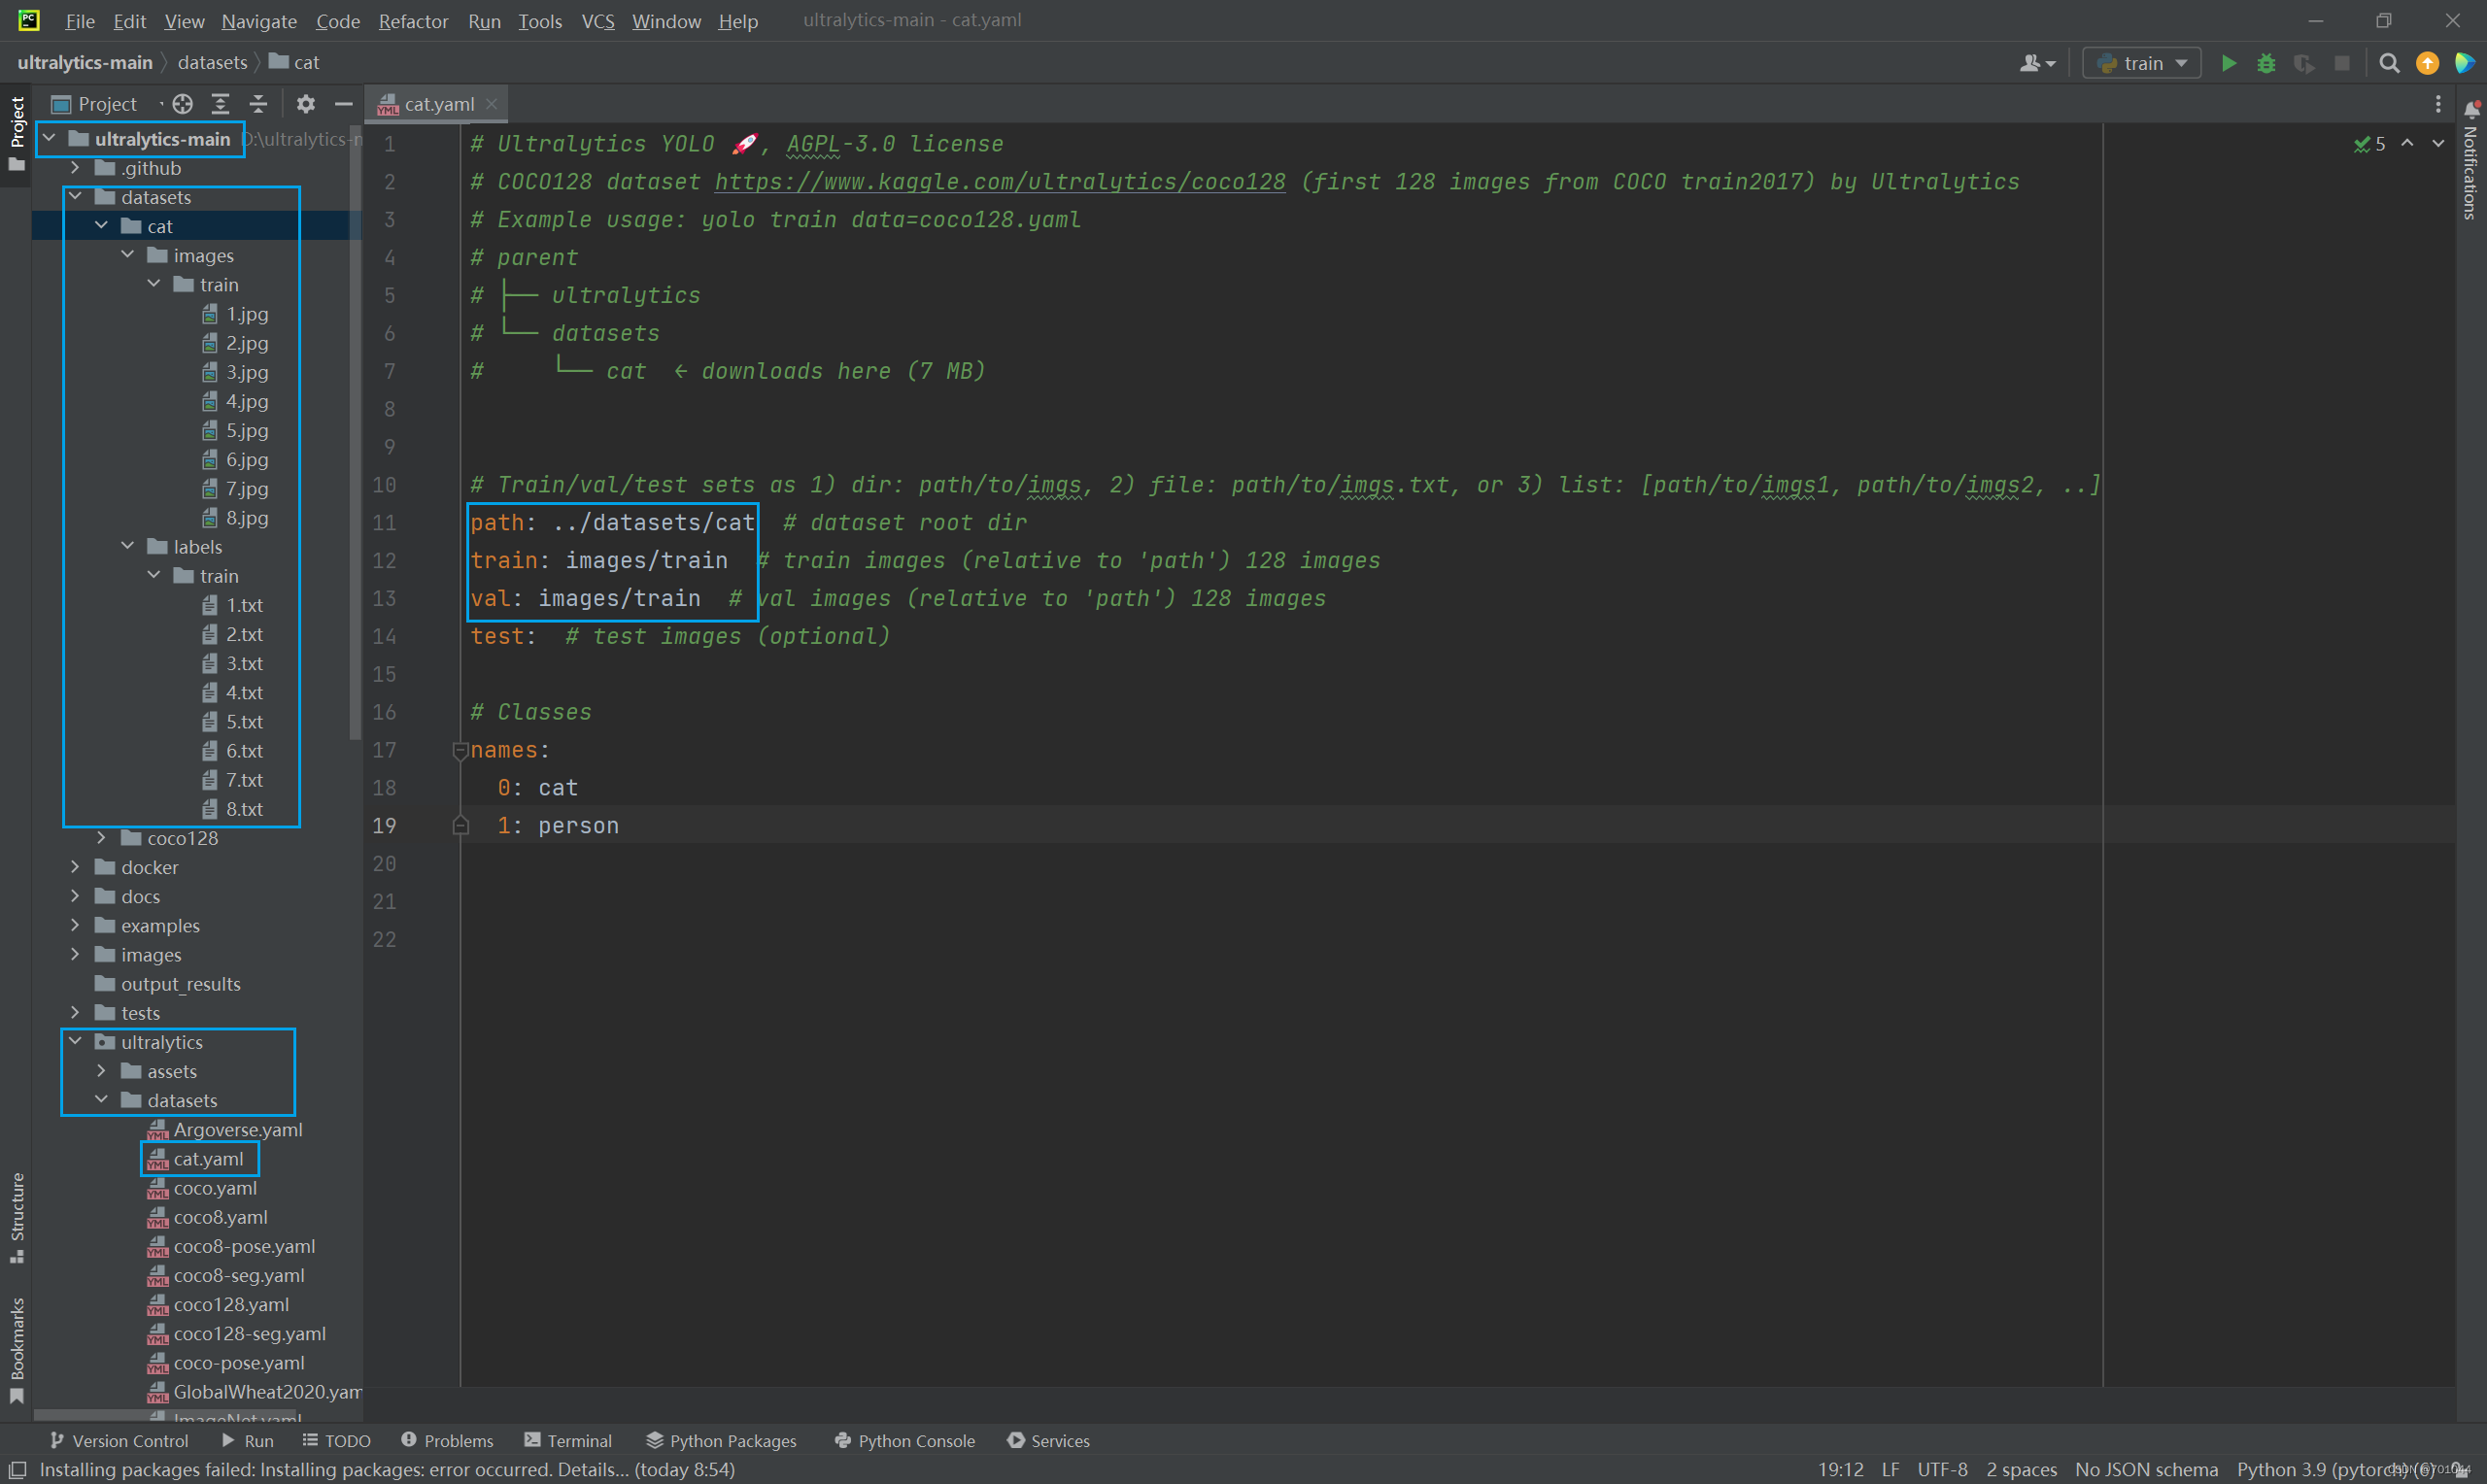
Task: Open Project view mode dropdown
Action: pos(105,104)
